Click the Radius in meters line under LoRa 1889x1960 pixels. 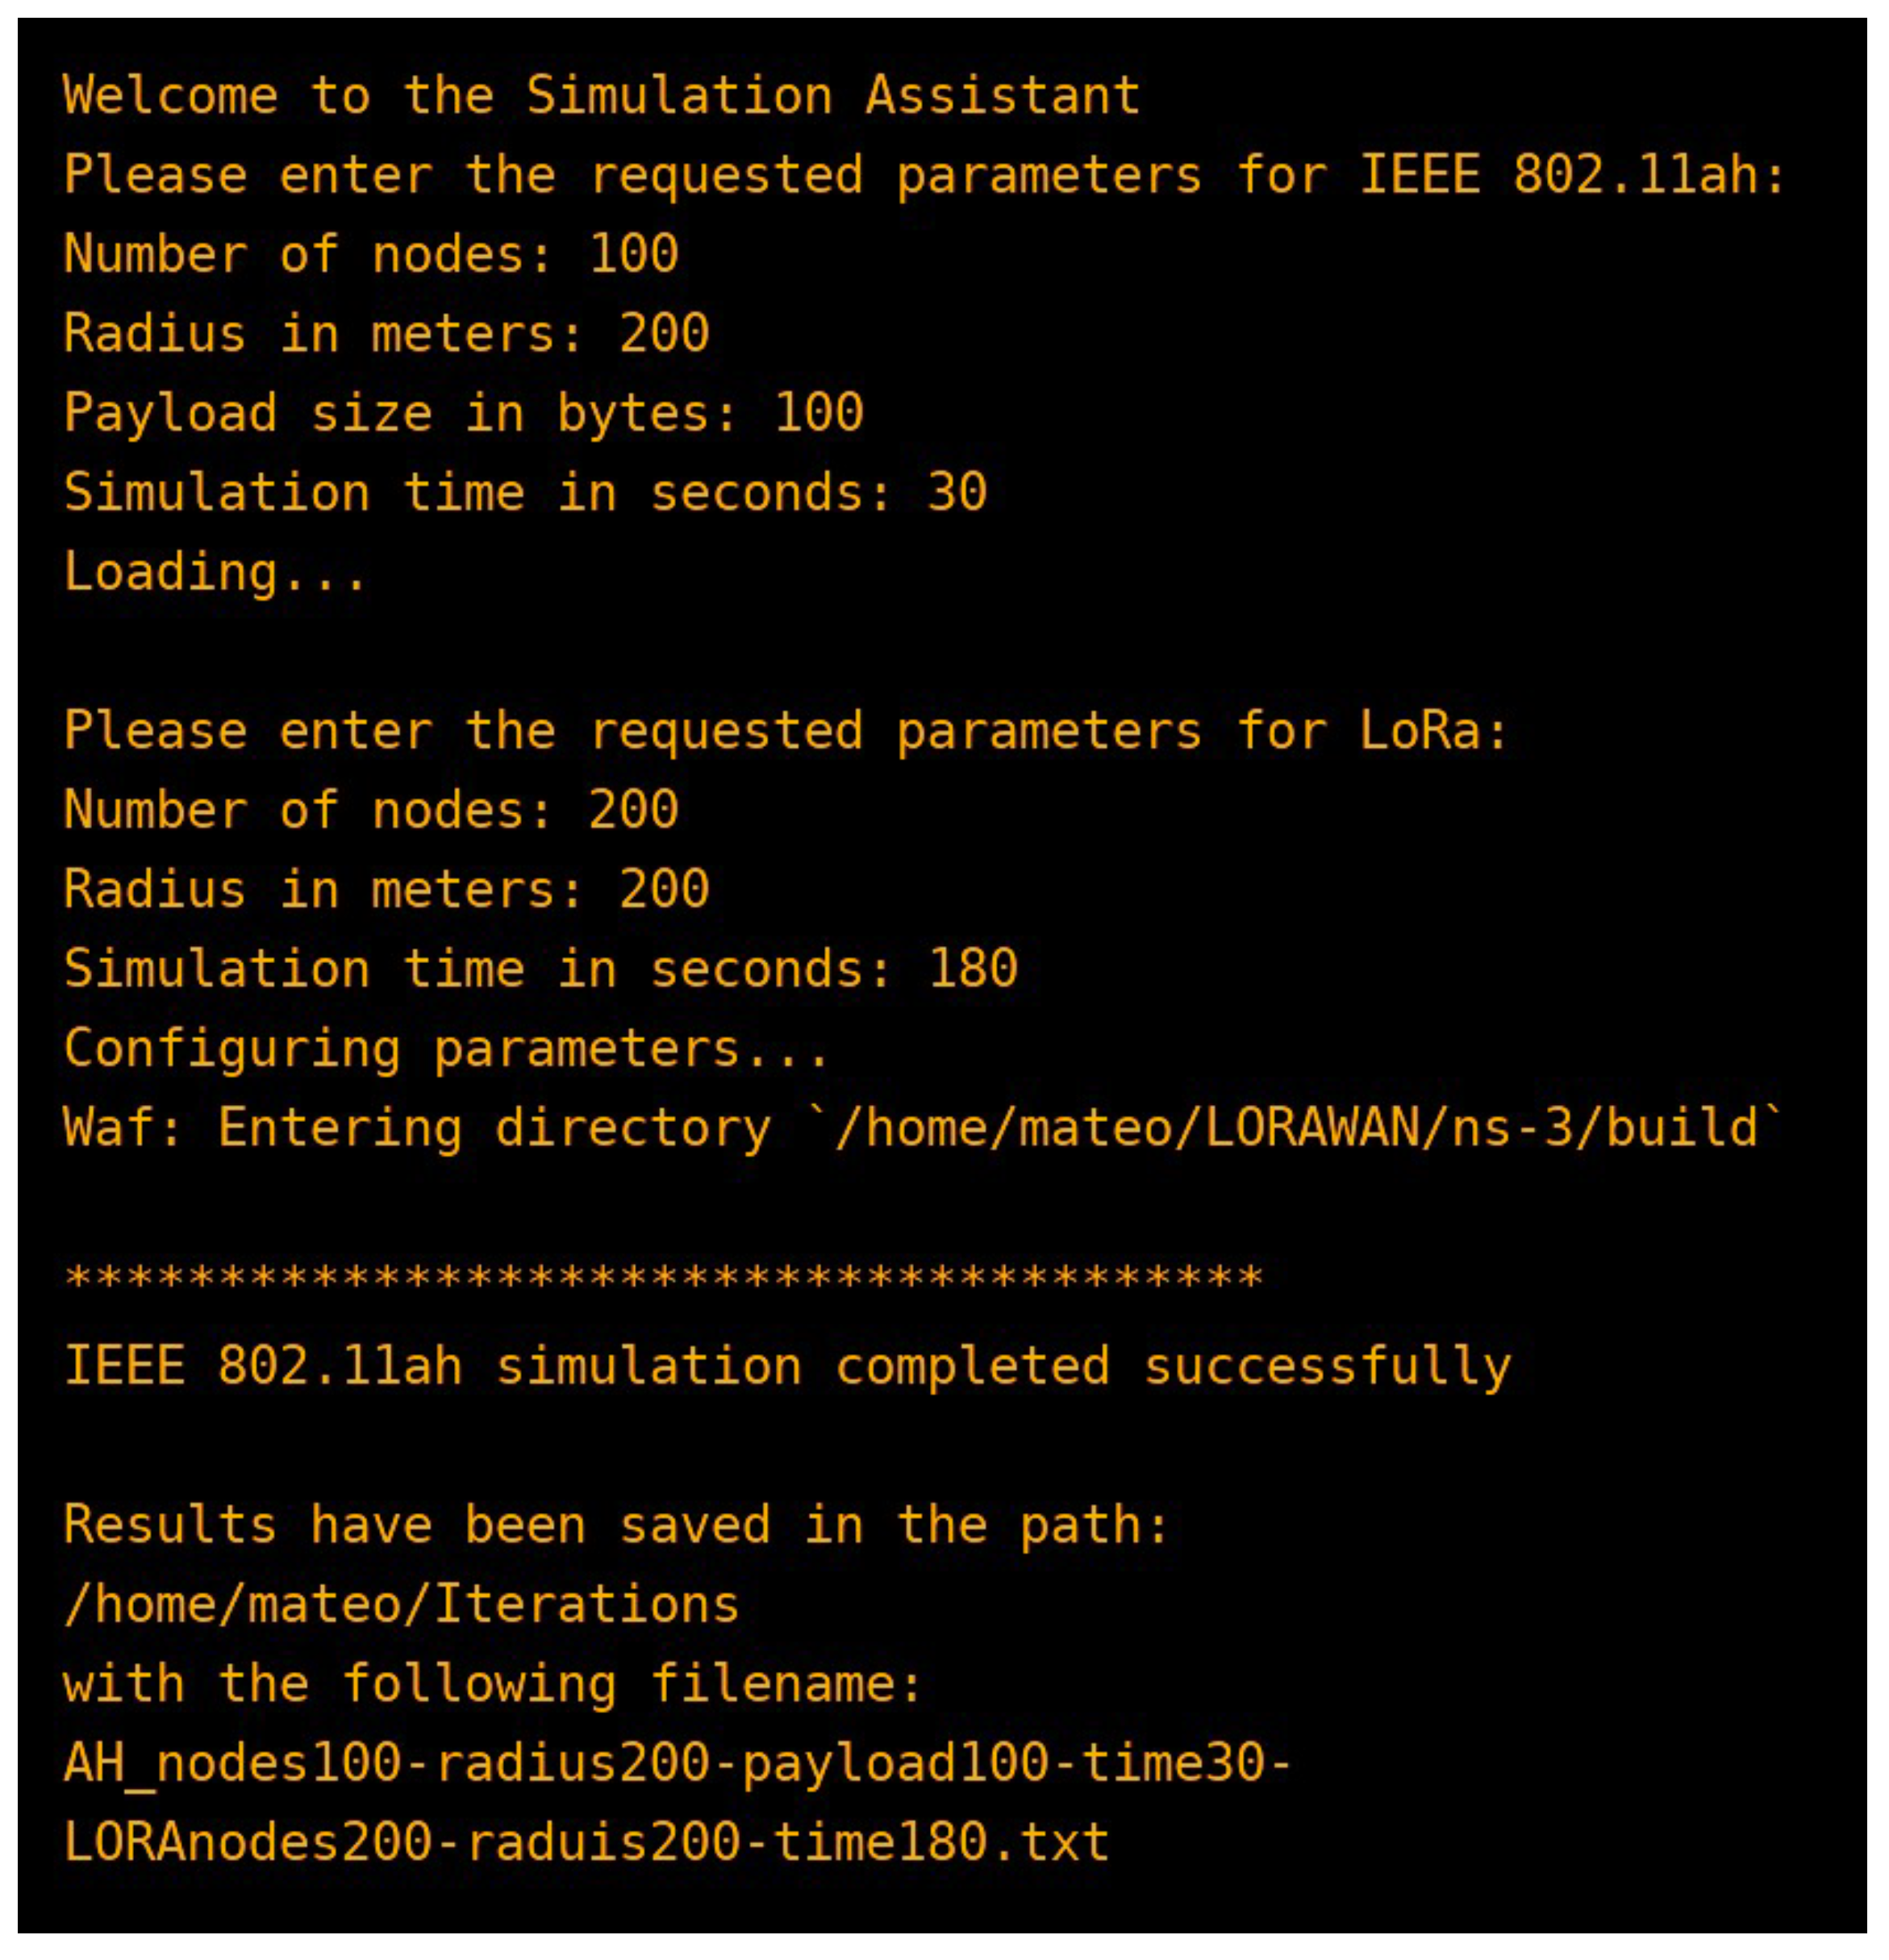pos(386,890)
